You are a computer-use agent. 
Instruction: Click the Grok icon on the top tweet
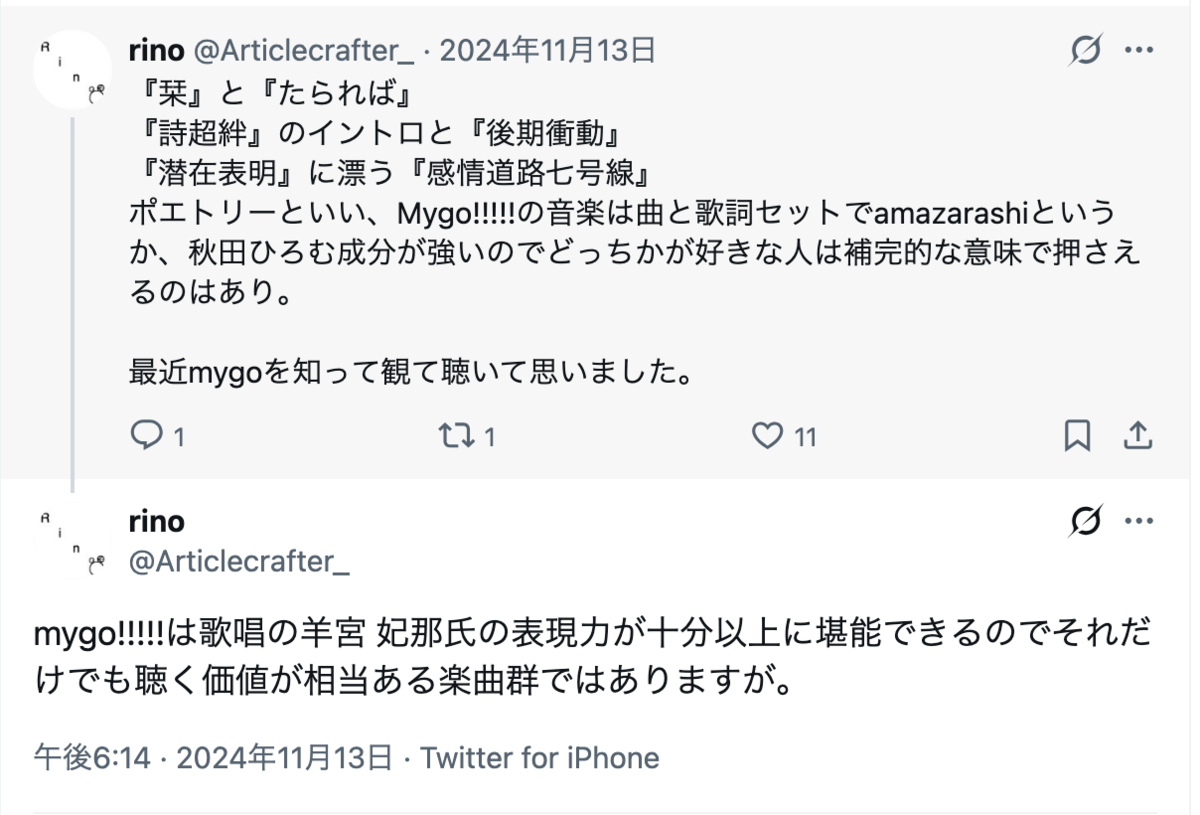click(1085, 49)
